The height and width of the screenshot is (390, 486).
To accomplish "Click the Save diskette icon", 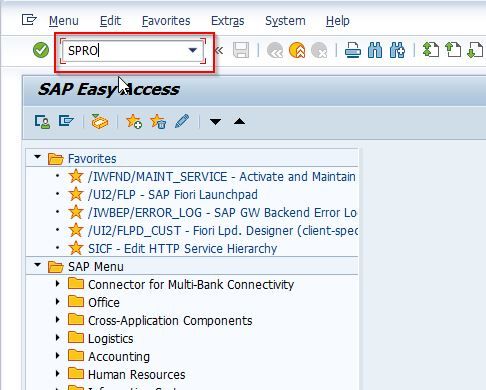I will pyautogui.click(x=241, y=50).
